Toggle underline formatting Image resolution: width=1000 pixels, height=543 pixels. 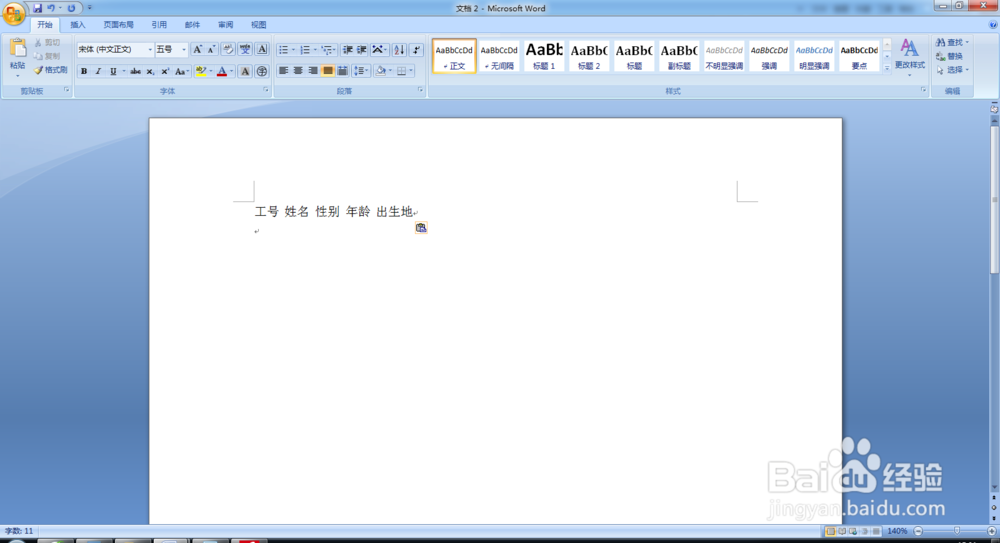click(113, 71)
